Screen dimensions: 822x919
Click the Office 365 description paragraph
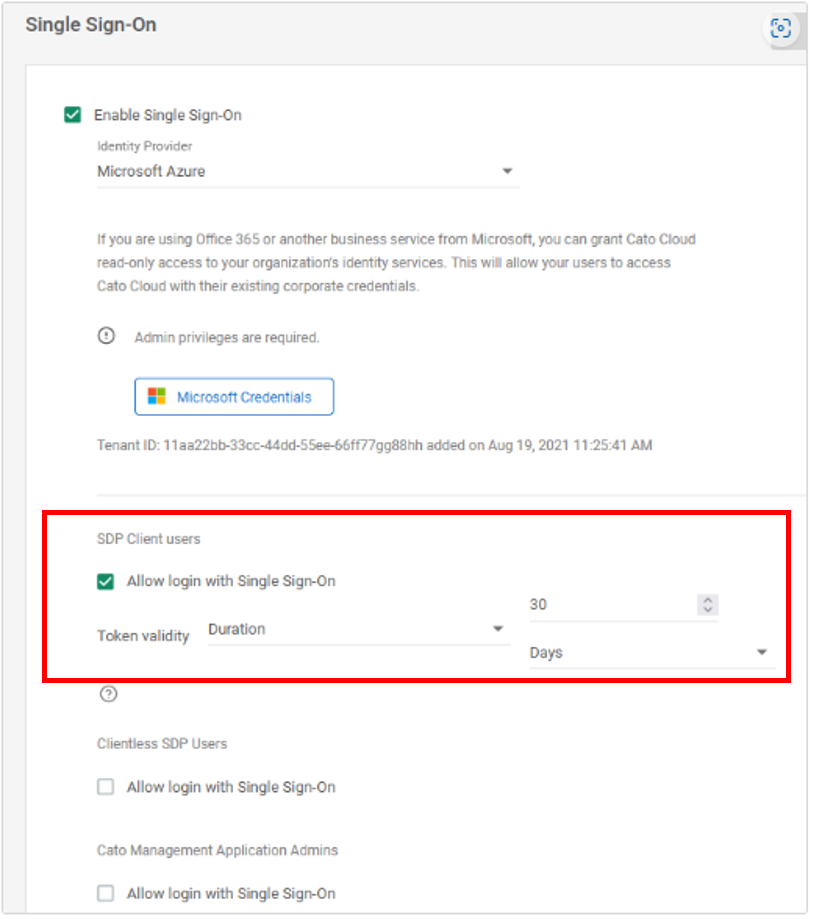pyautogui.click(x=396, y=263)
